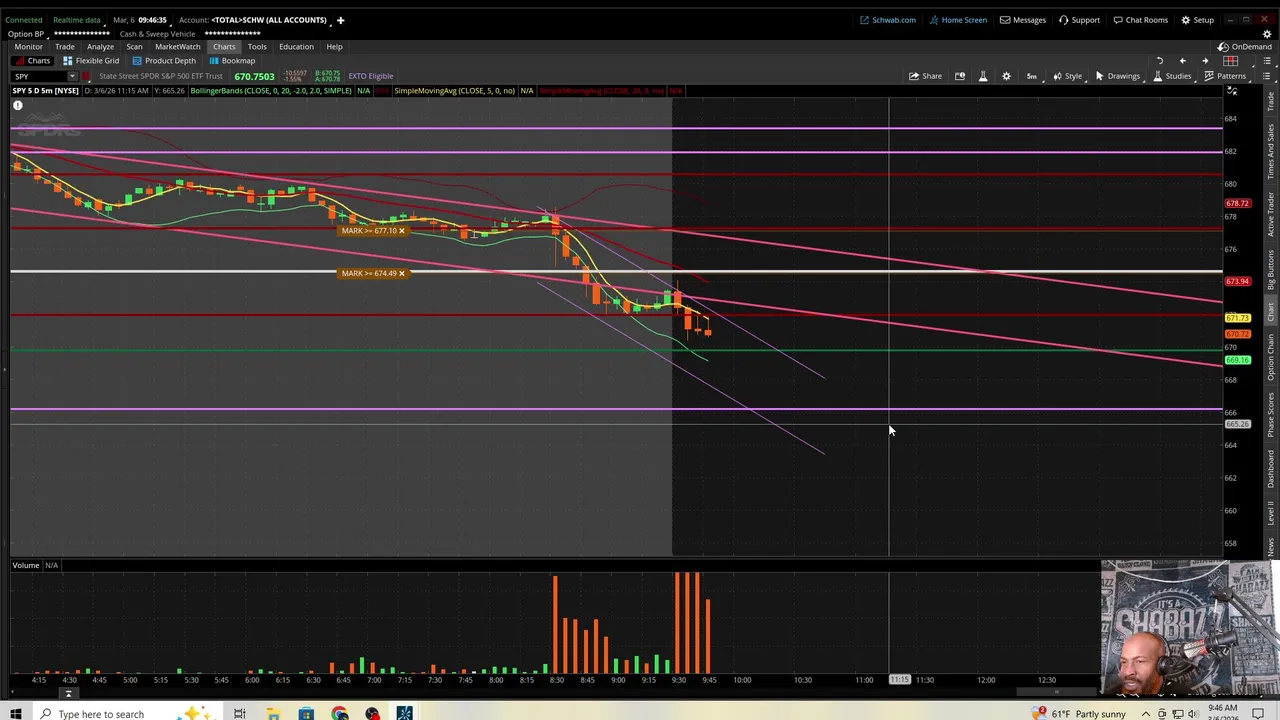1280x720 pixels.
Task: Toggle the Volume subgraph label
Action: click(x=26, y=566)
